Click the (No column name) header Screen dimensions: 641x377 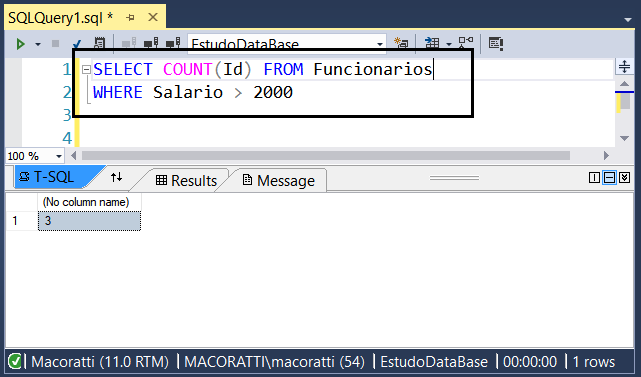90,202
